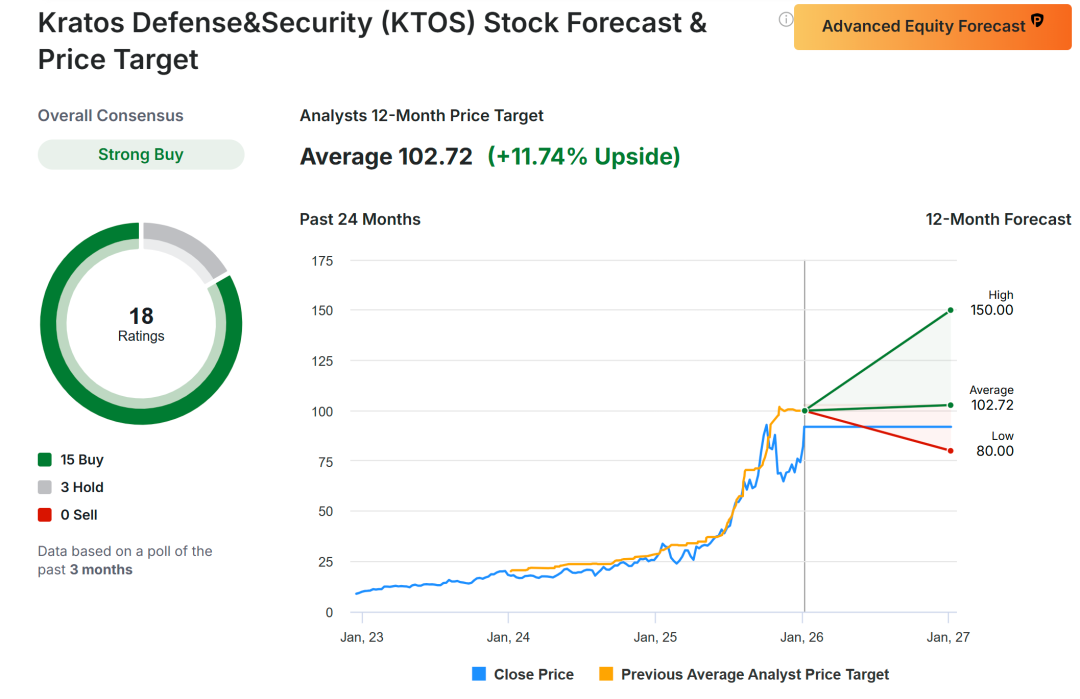1080x699 pixels.
Task: Click the Average 102.72 forecast endpoint dot
Action: pos(950,405)
